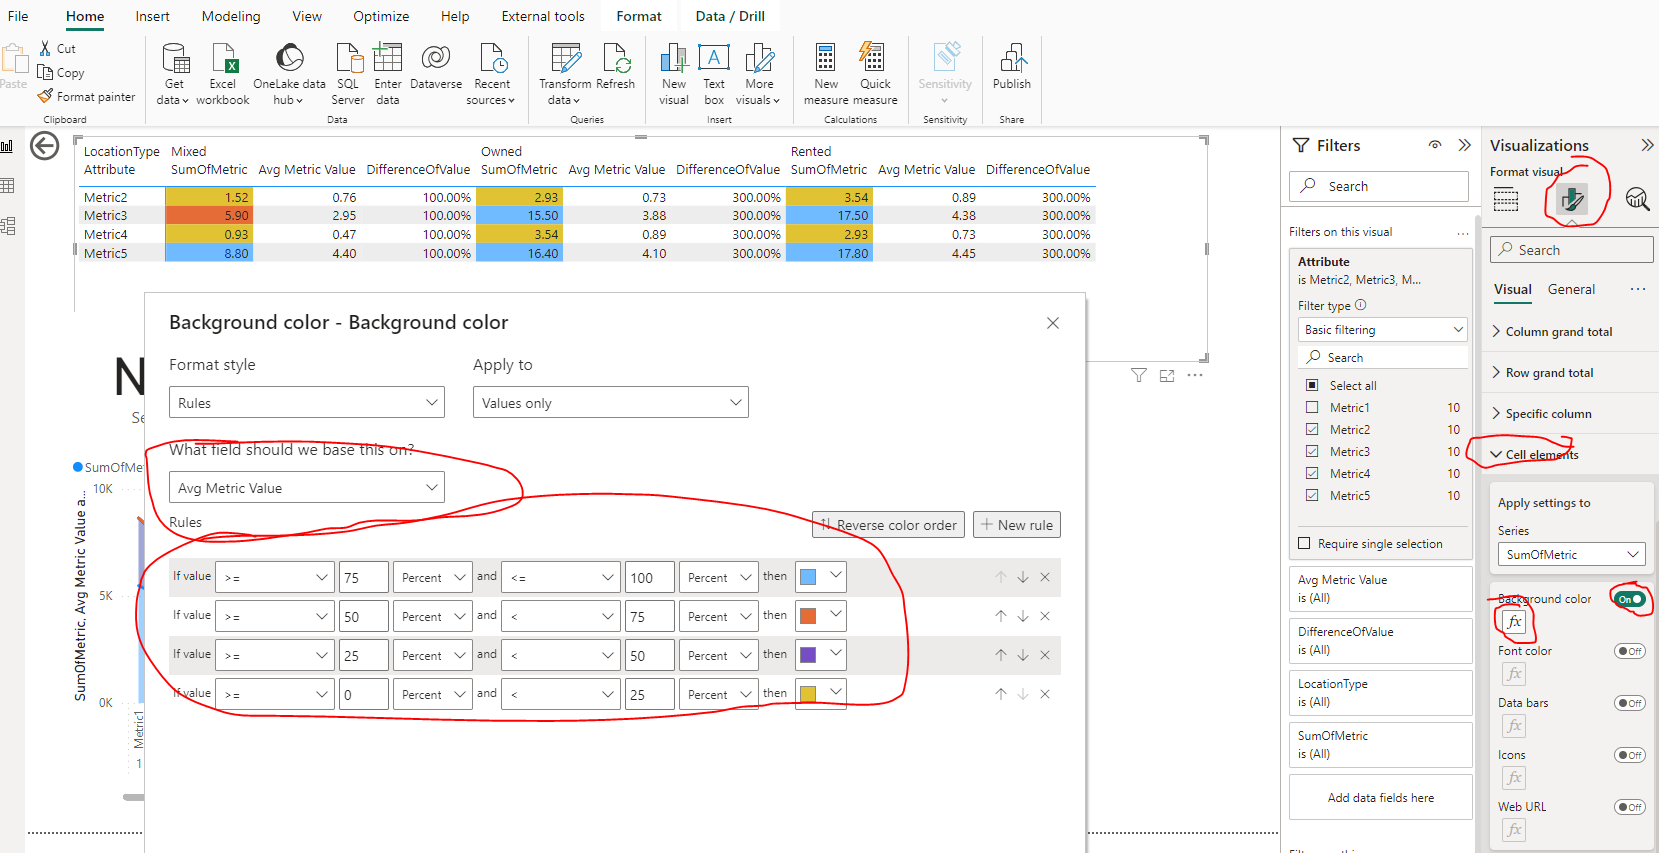Click Reverse color order button
This screenshot has width=1659, height=853.
click(x=888, y=525)
